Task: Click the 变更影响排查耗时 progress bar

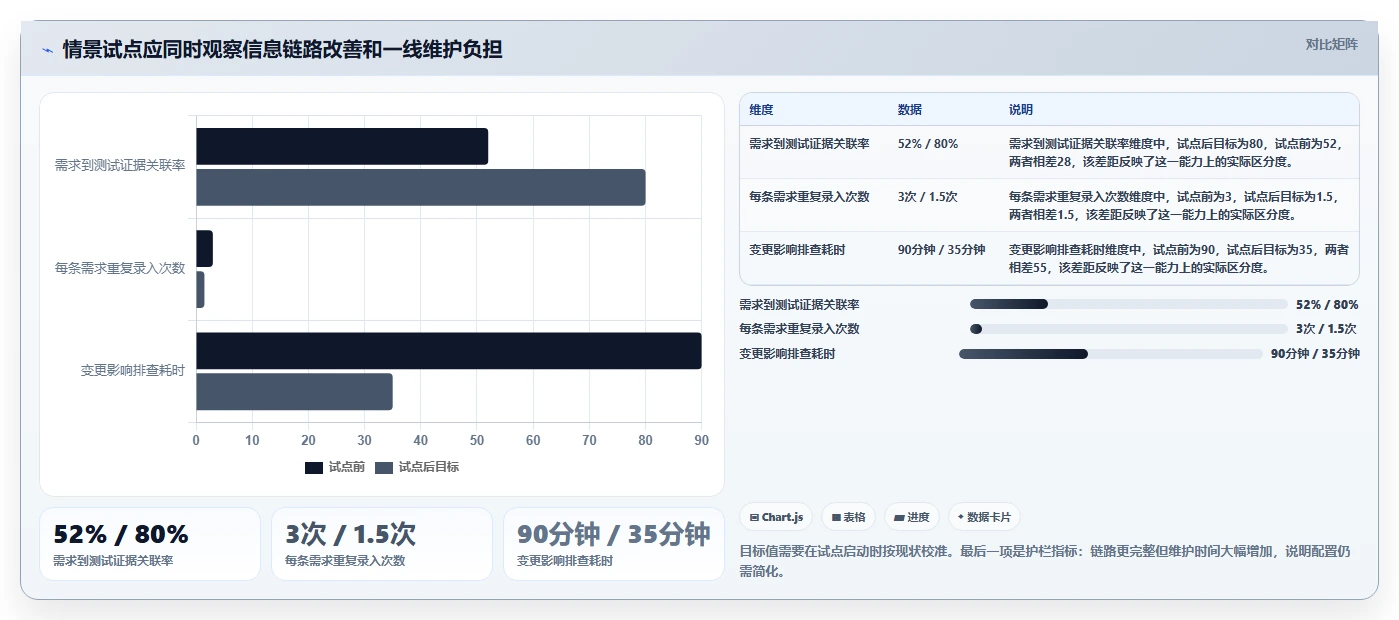Action: tap(1110, 354)
